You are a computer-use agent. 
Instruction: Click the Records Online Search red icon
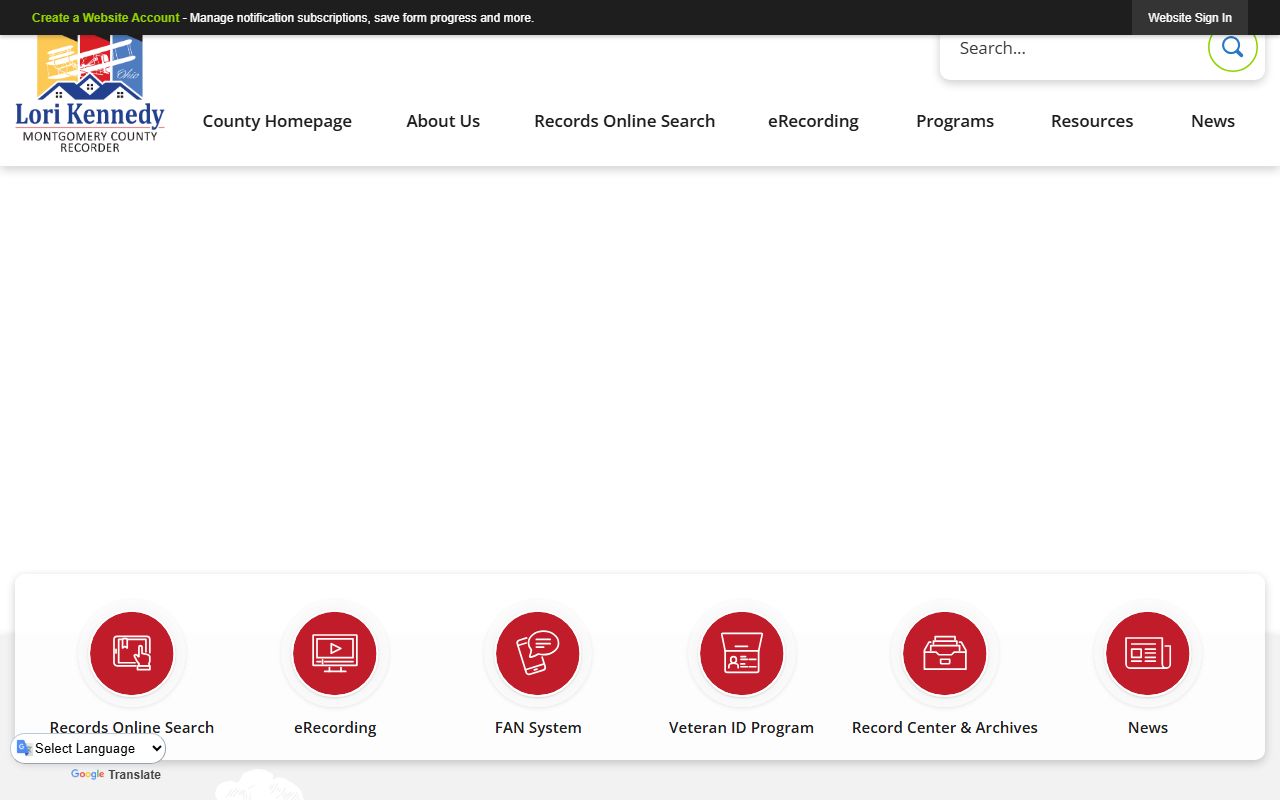pos(132,653)
